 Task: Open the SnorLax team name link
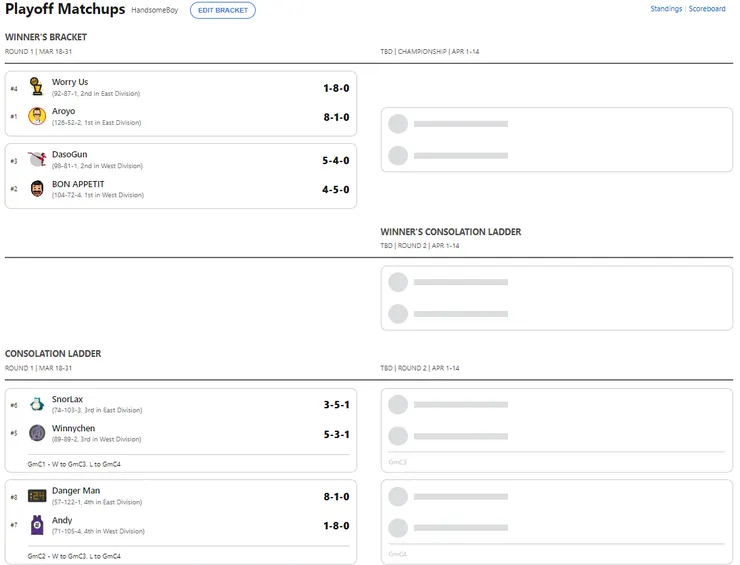point(67,399)
